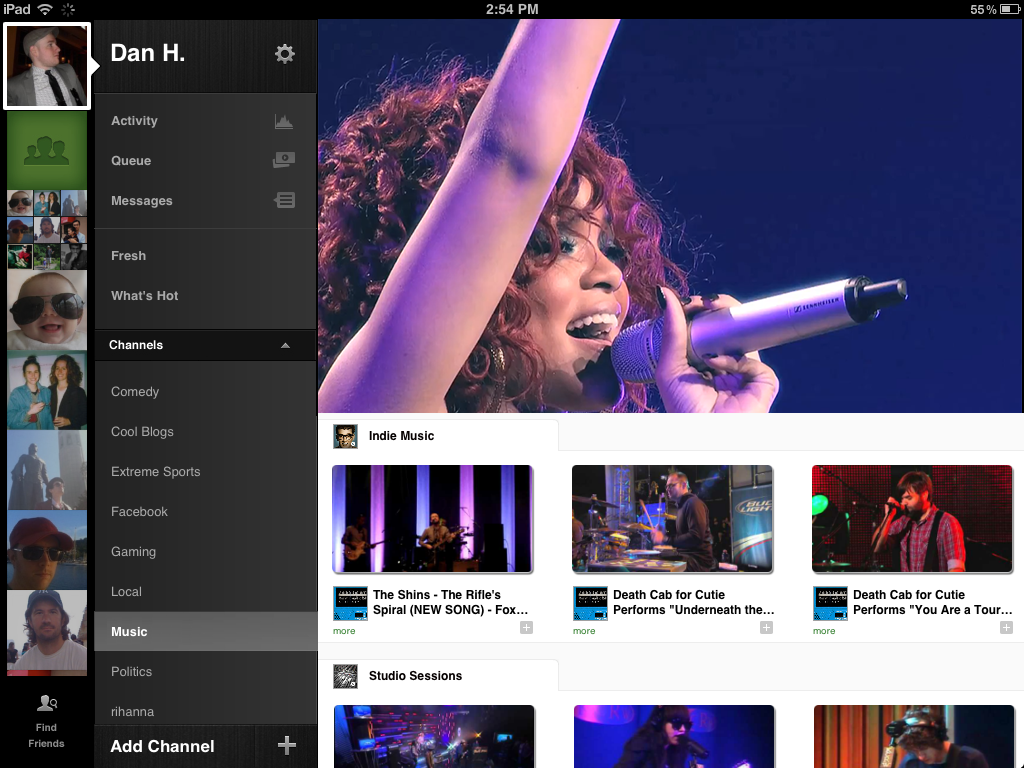Click the iPad battery indicator
1024x768 pixels.
click(1010, 9)
